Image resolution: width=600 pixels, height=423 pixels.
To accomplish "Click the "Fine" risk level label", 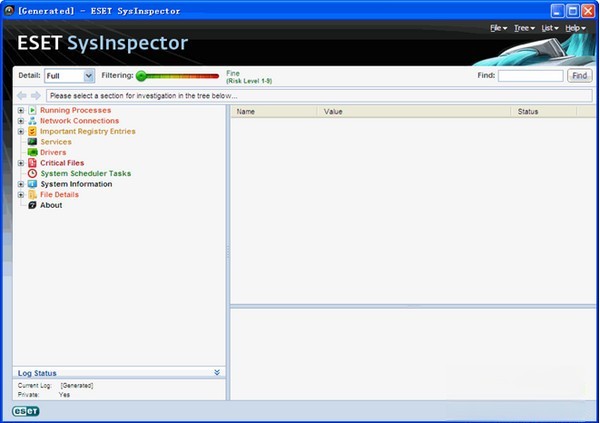I will (233, 73).
